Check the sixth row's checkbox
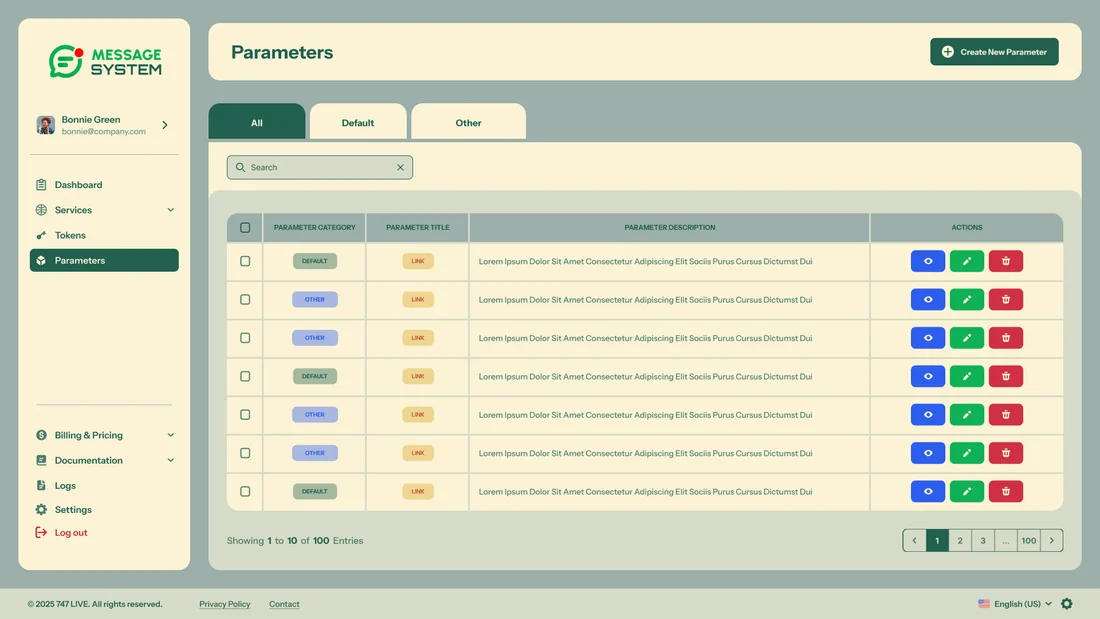The height and width of the screenshot is (619, 1100). (x=245, y=453)
